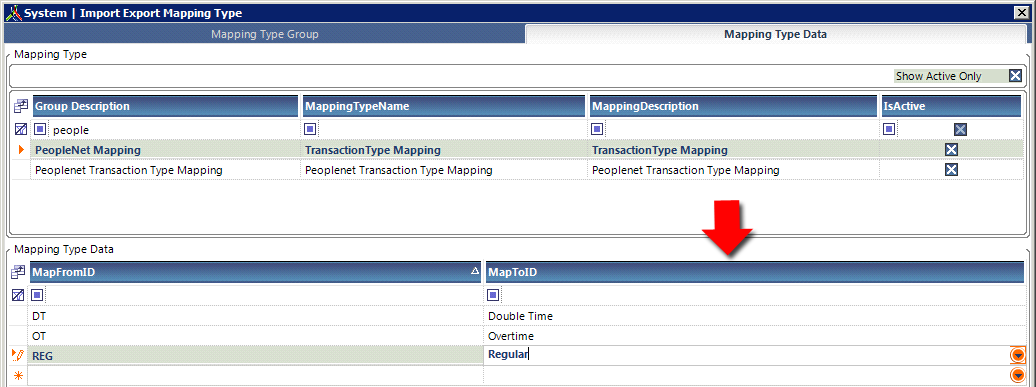Viewport: 1036px width, 387px height.
Task: Open dropdown in the new row MapToID cell
Action: click(1018, 376)
